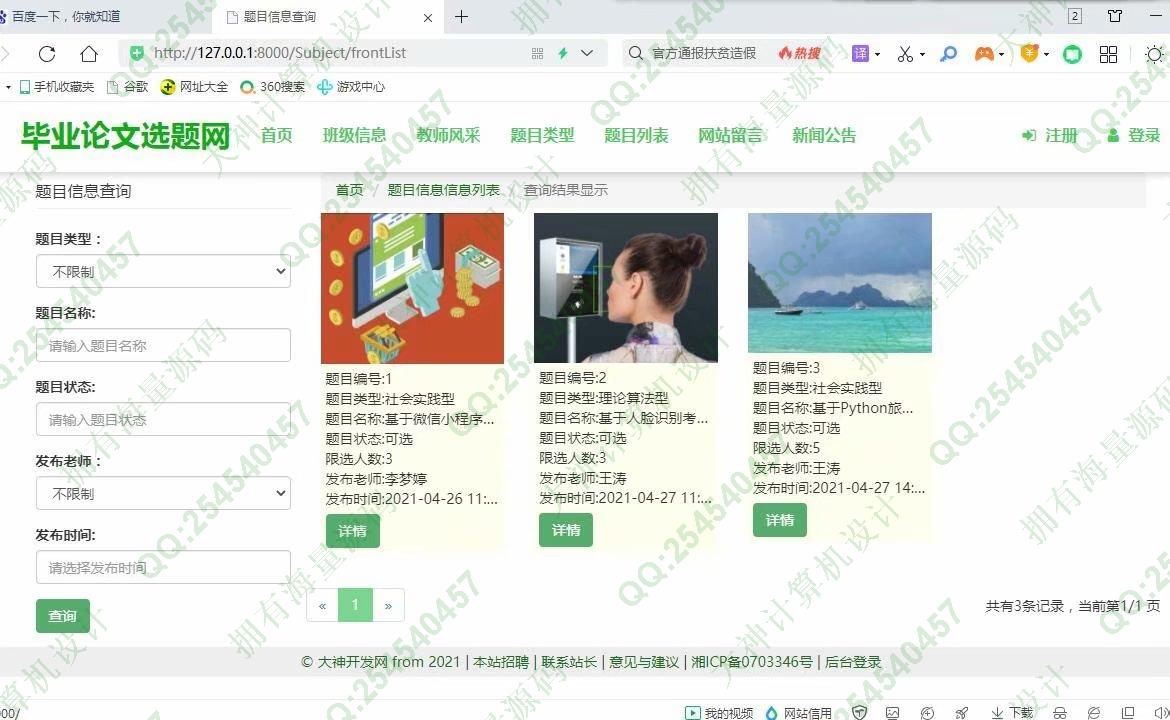Click the green lightning speed-mode icon
The image size is (1170, 720).
[563, 53]
